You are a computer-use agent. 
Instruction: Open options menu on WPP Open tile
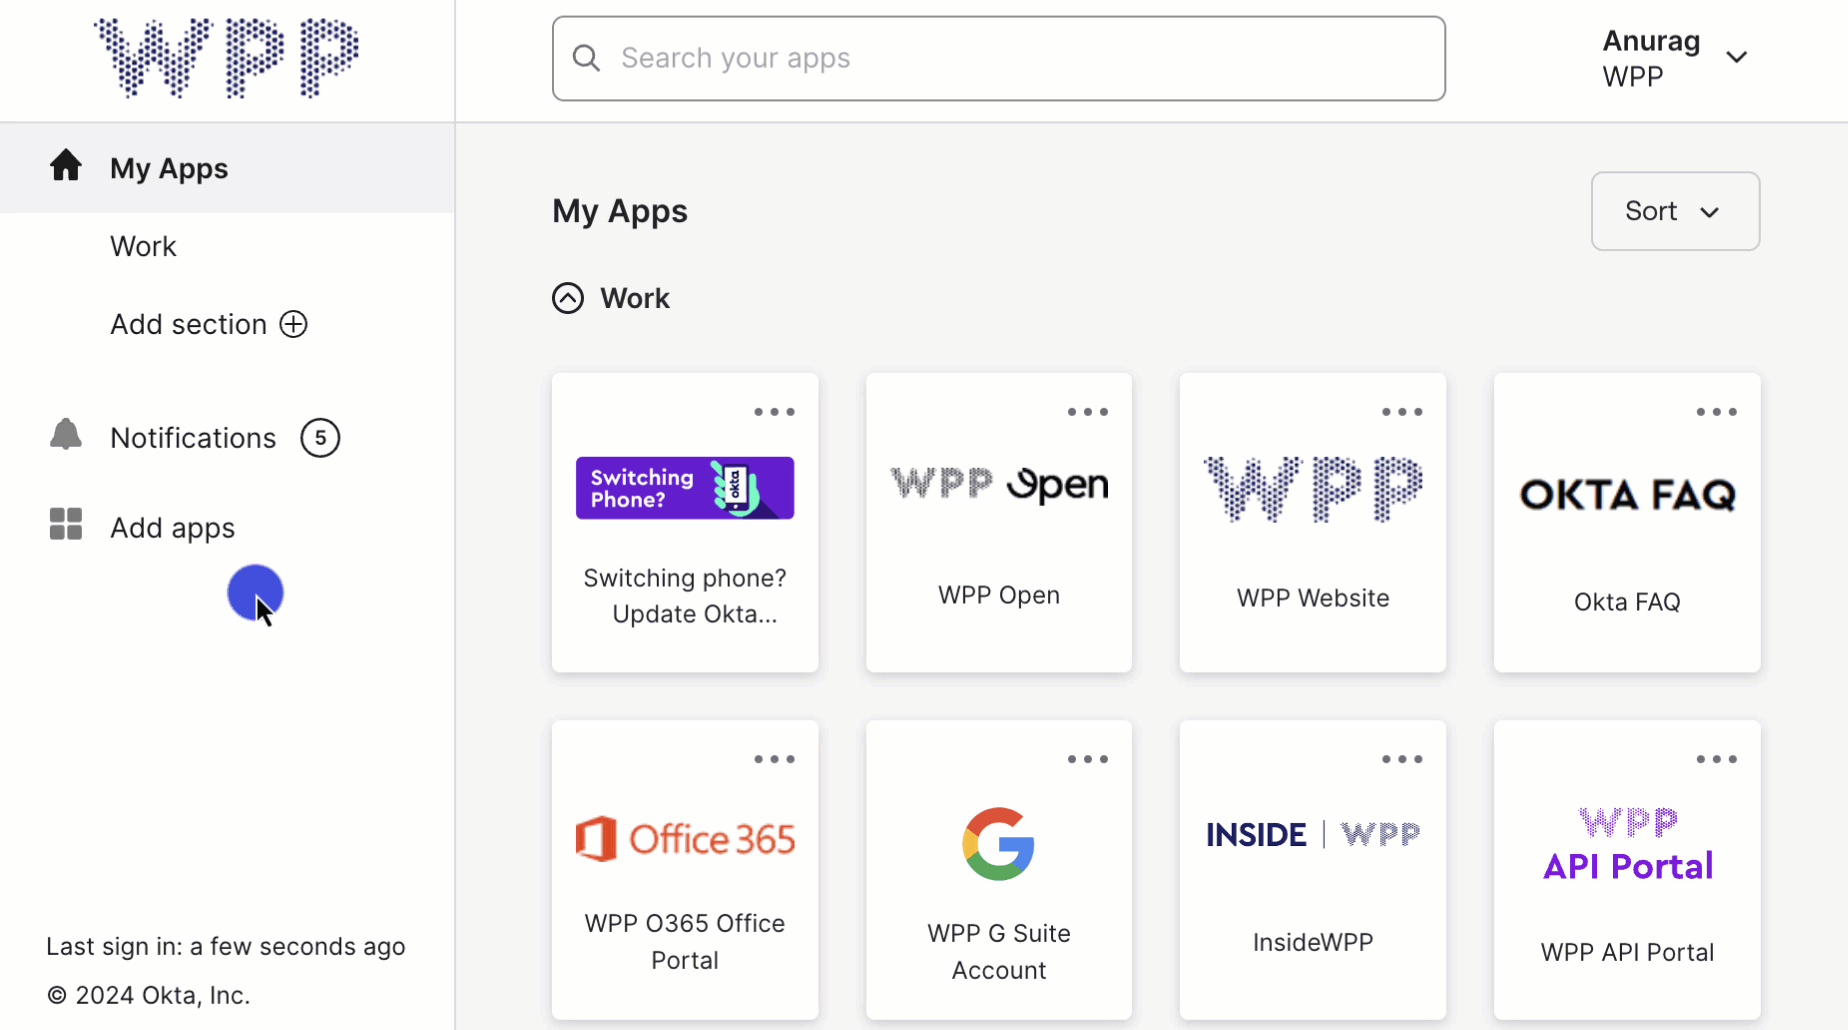[1087, 412]
